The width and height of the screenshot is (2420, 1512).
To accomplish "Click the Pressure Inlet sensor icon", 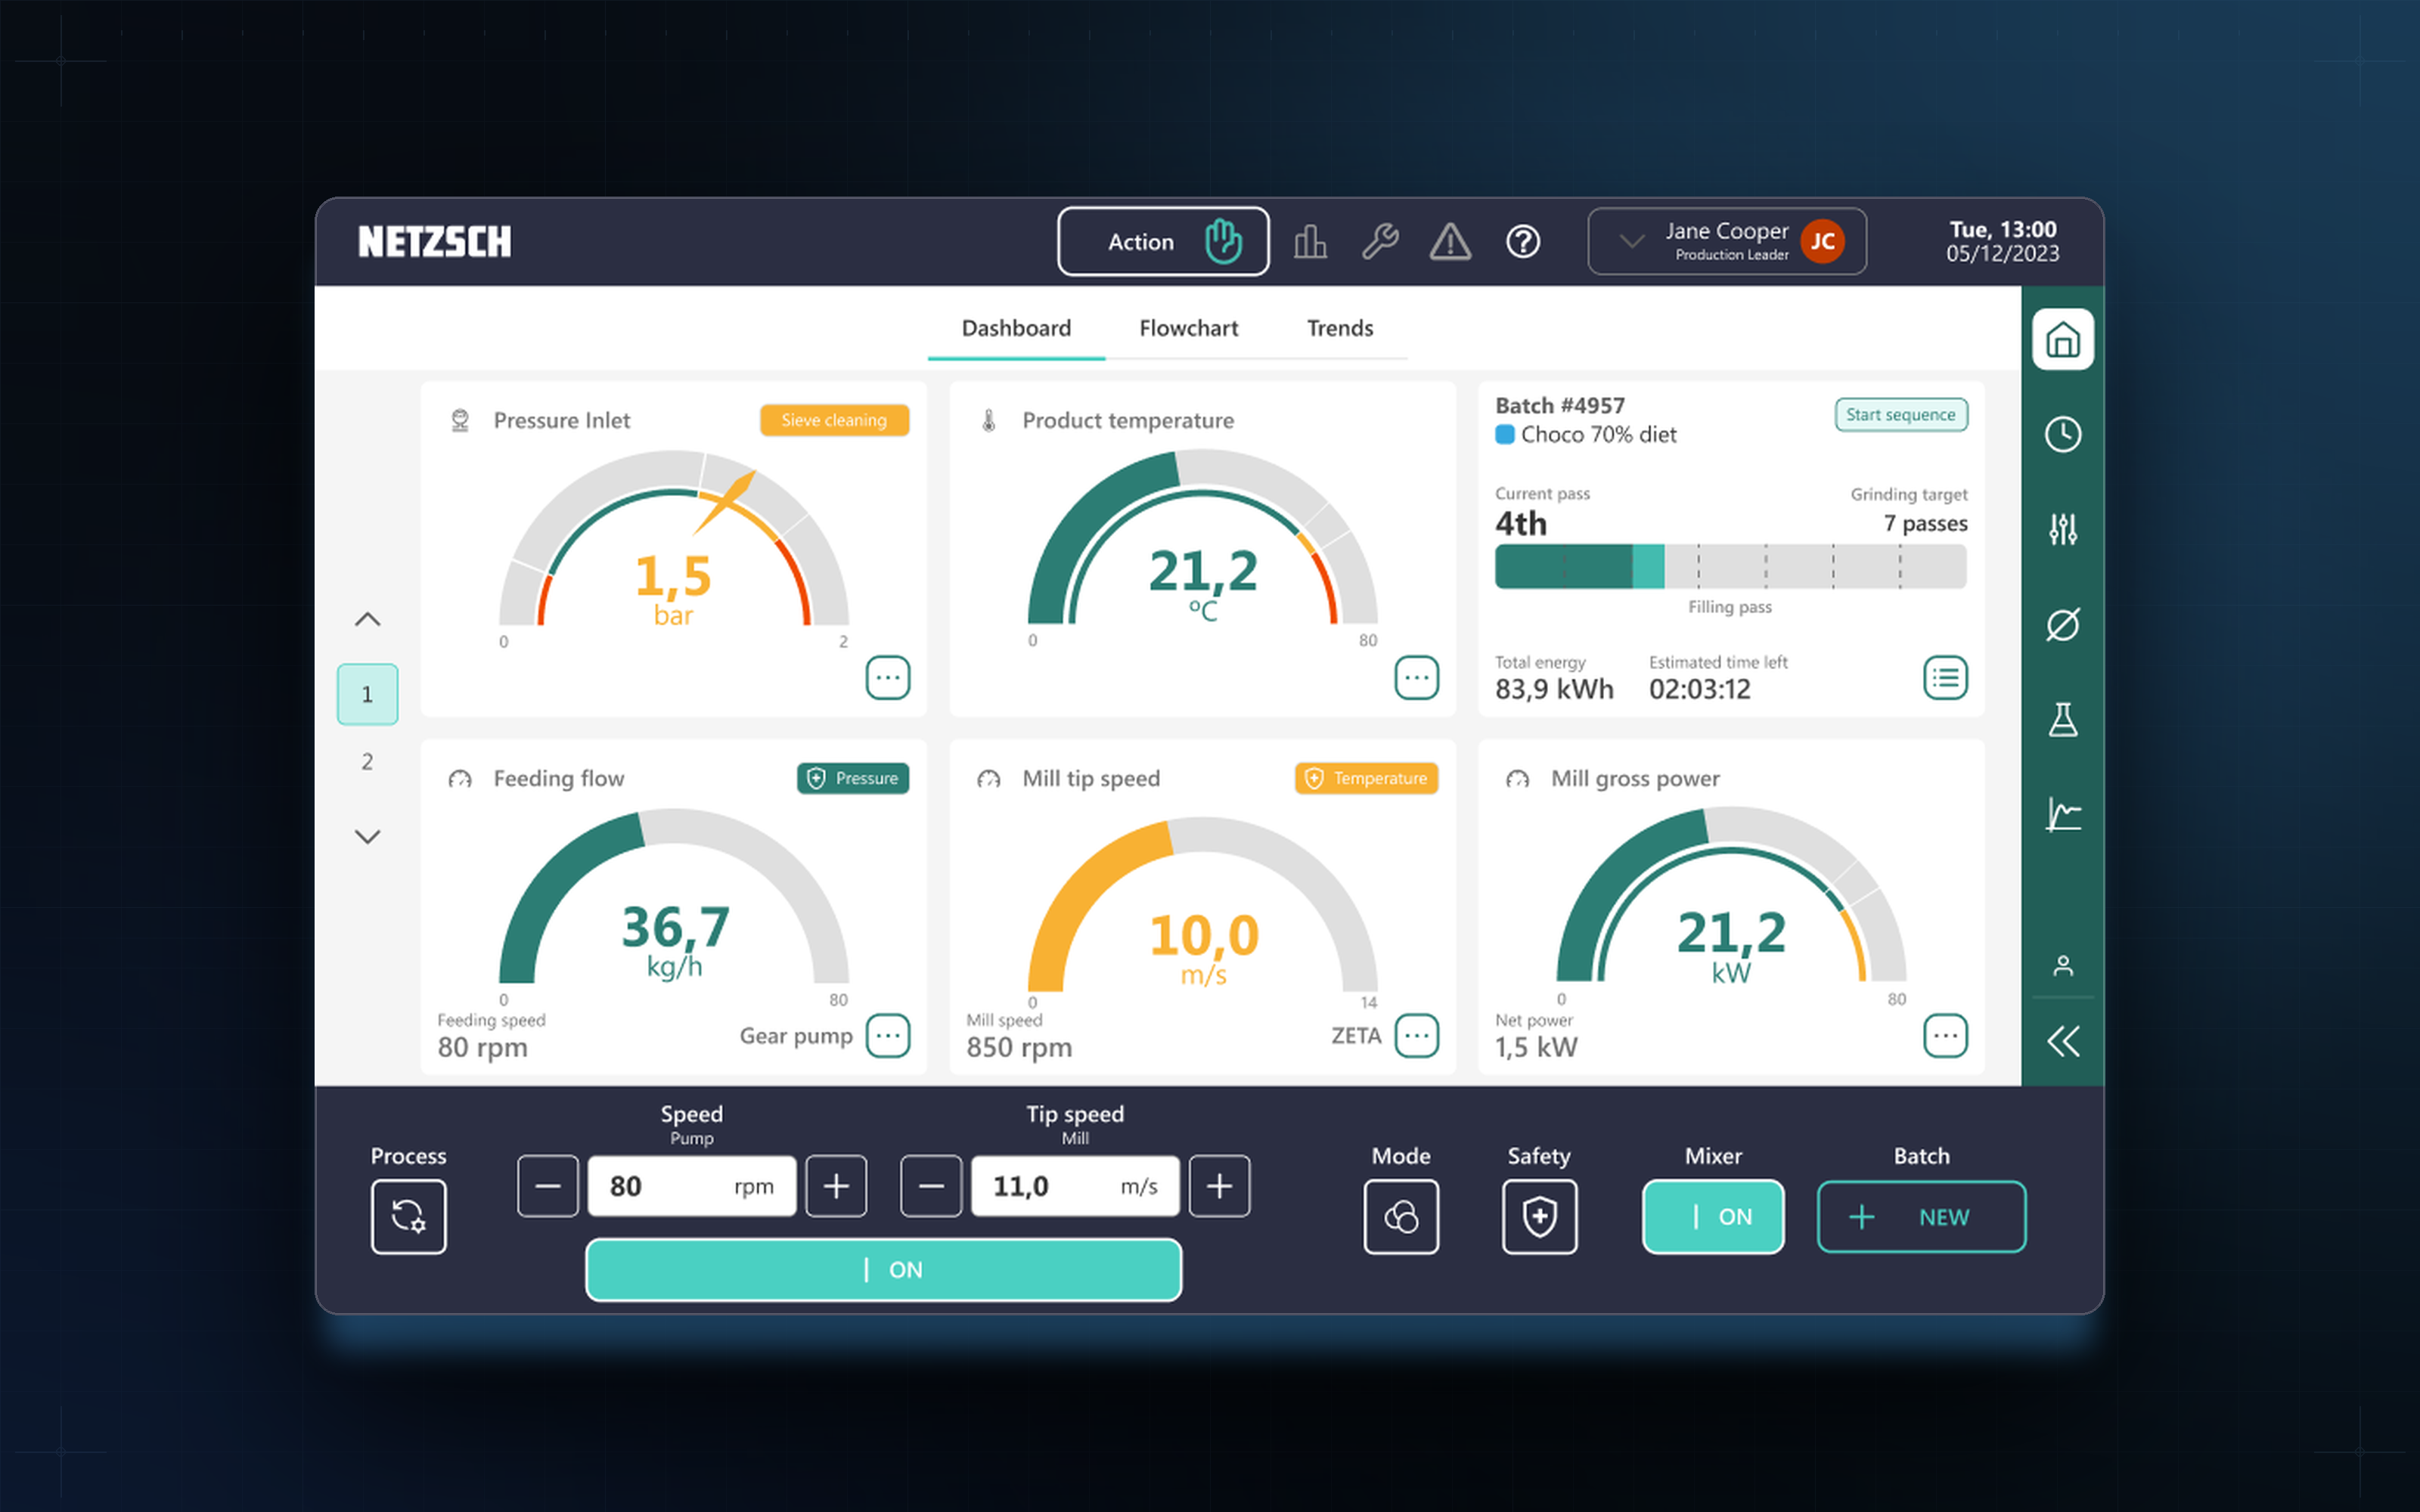I will click(460, 420).
